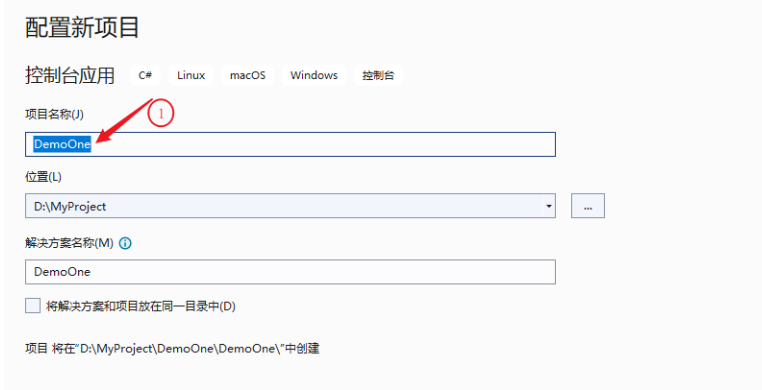The image size is (762, 390).
Task: Click the solution name input field
Action: click(290, 272)
